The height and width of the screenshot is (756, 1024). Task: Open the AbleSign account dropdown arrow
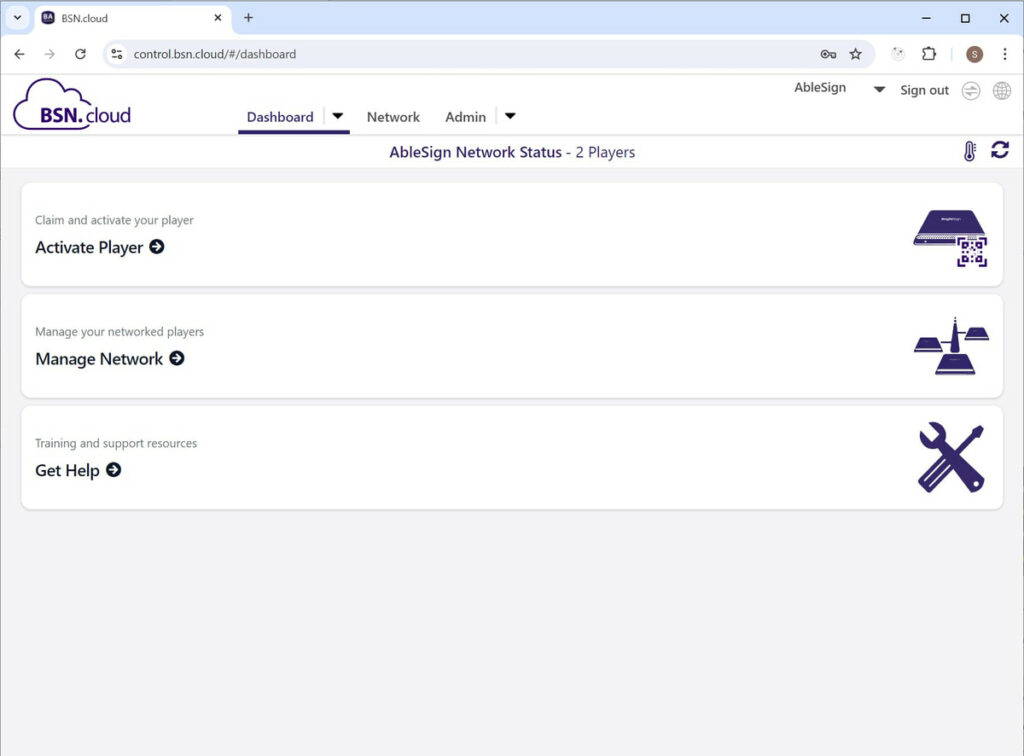(878, 89)
